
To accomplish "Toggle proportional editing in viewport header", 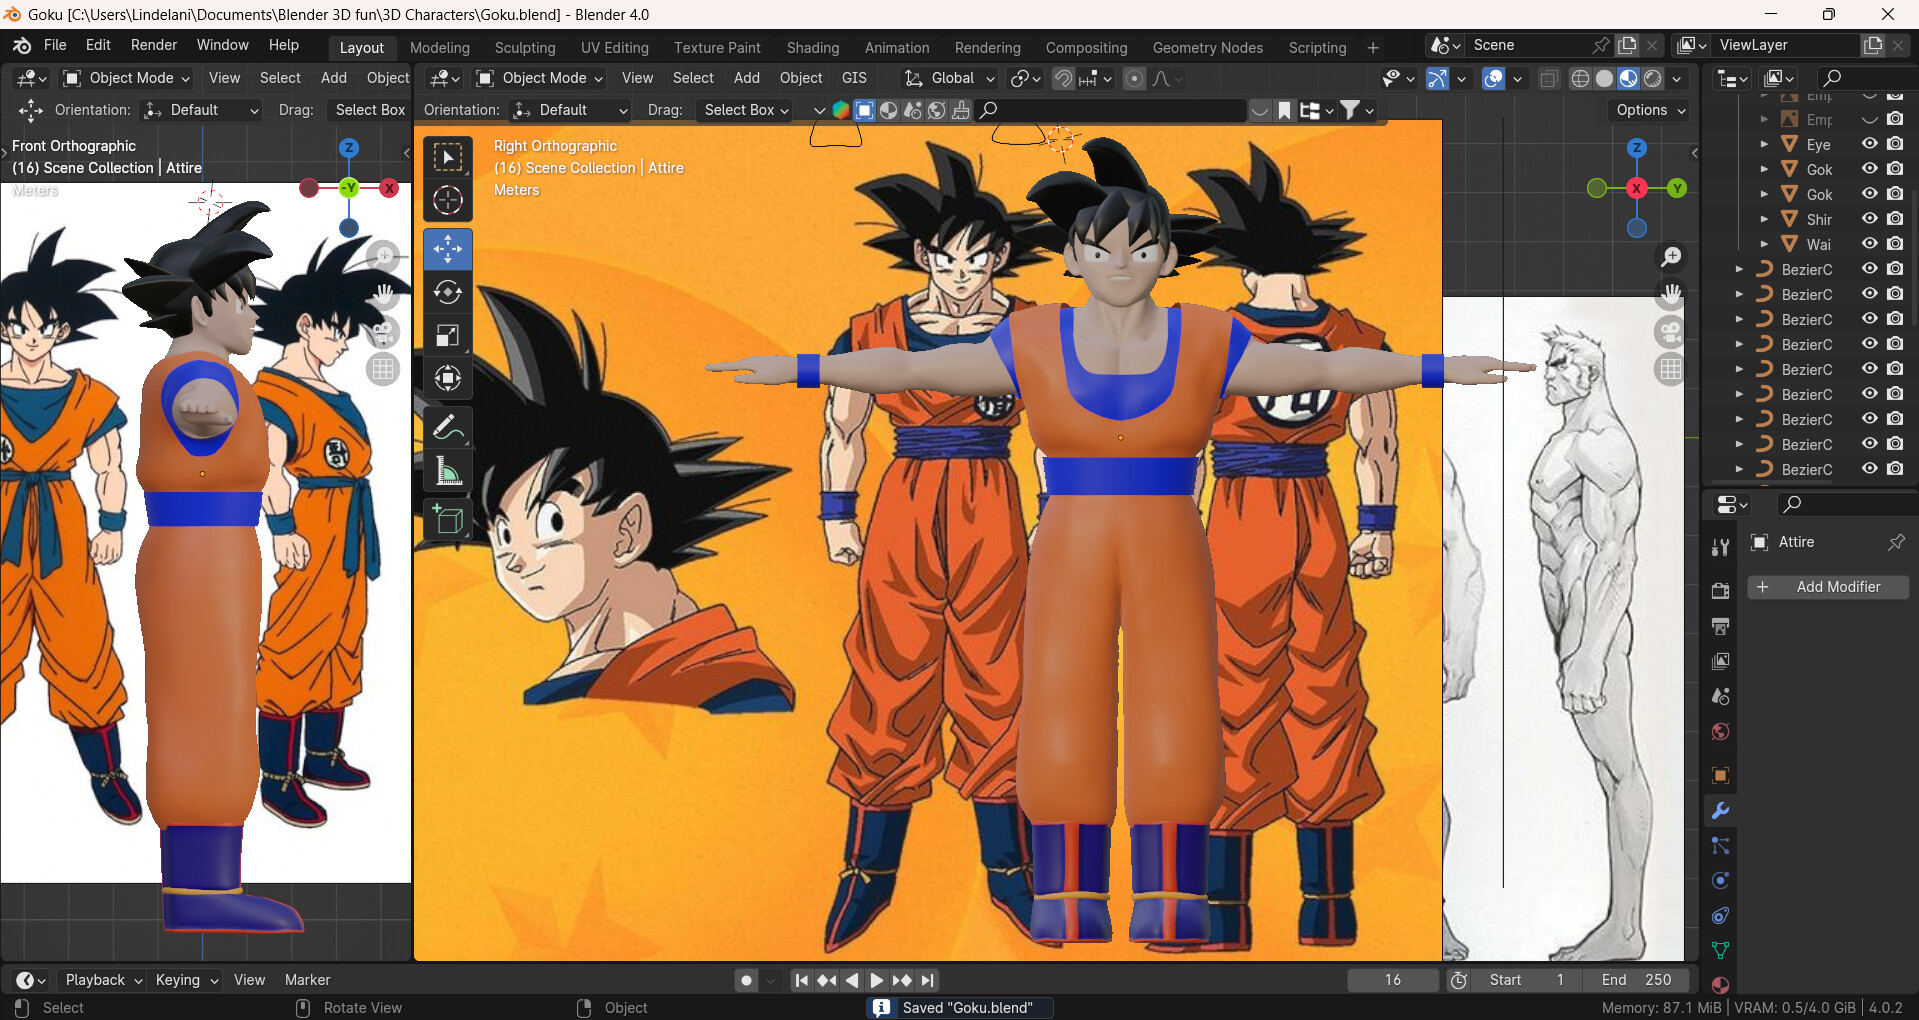I will pos(1134,78).
